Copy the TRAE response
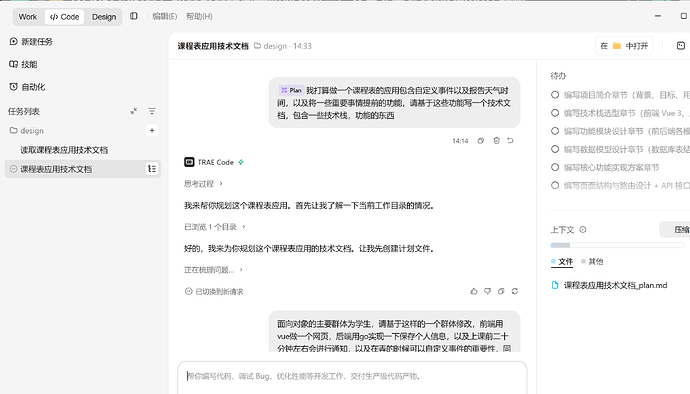The image size is (690, 394). [501, 291]
